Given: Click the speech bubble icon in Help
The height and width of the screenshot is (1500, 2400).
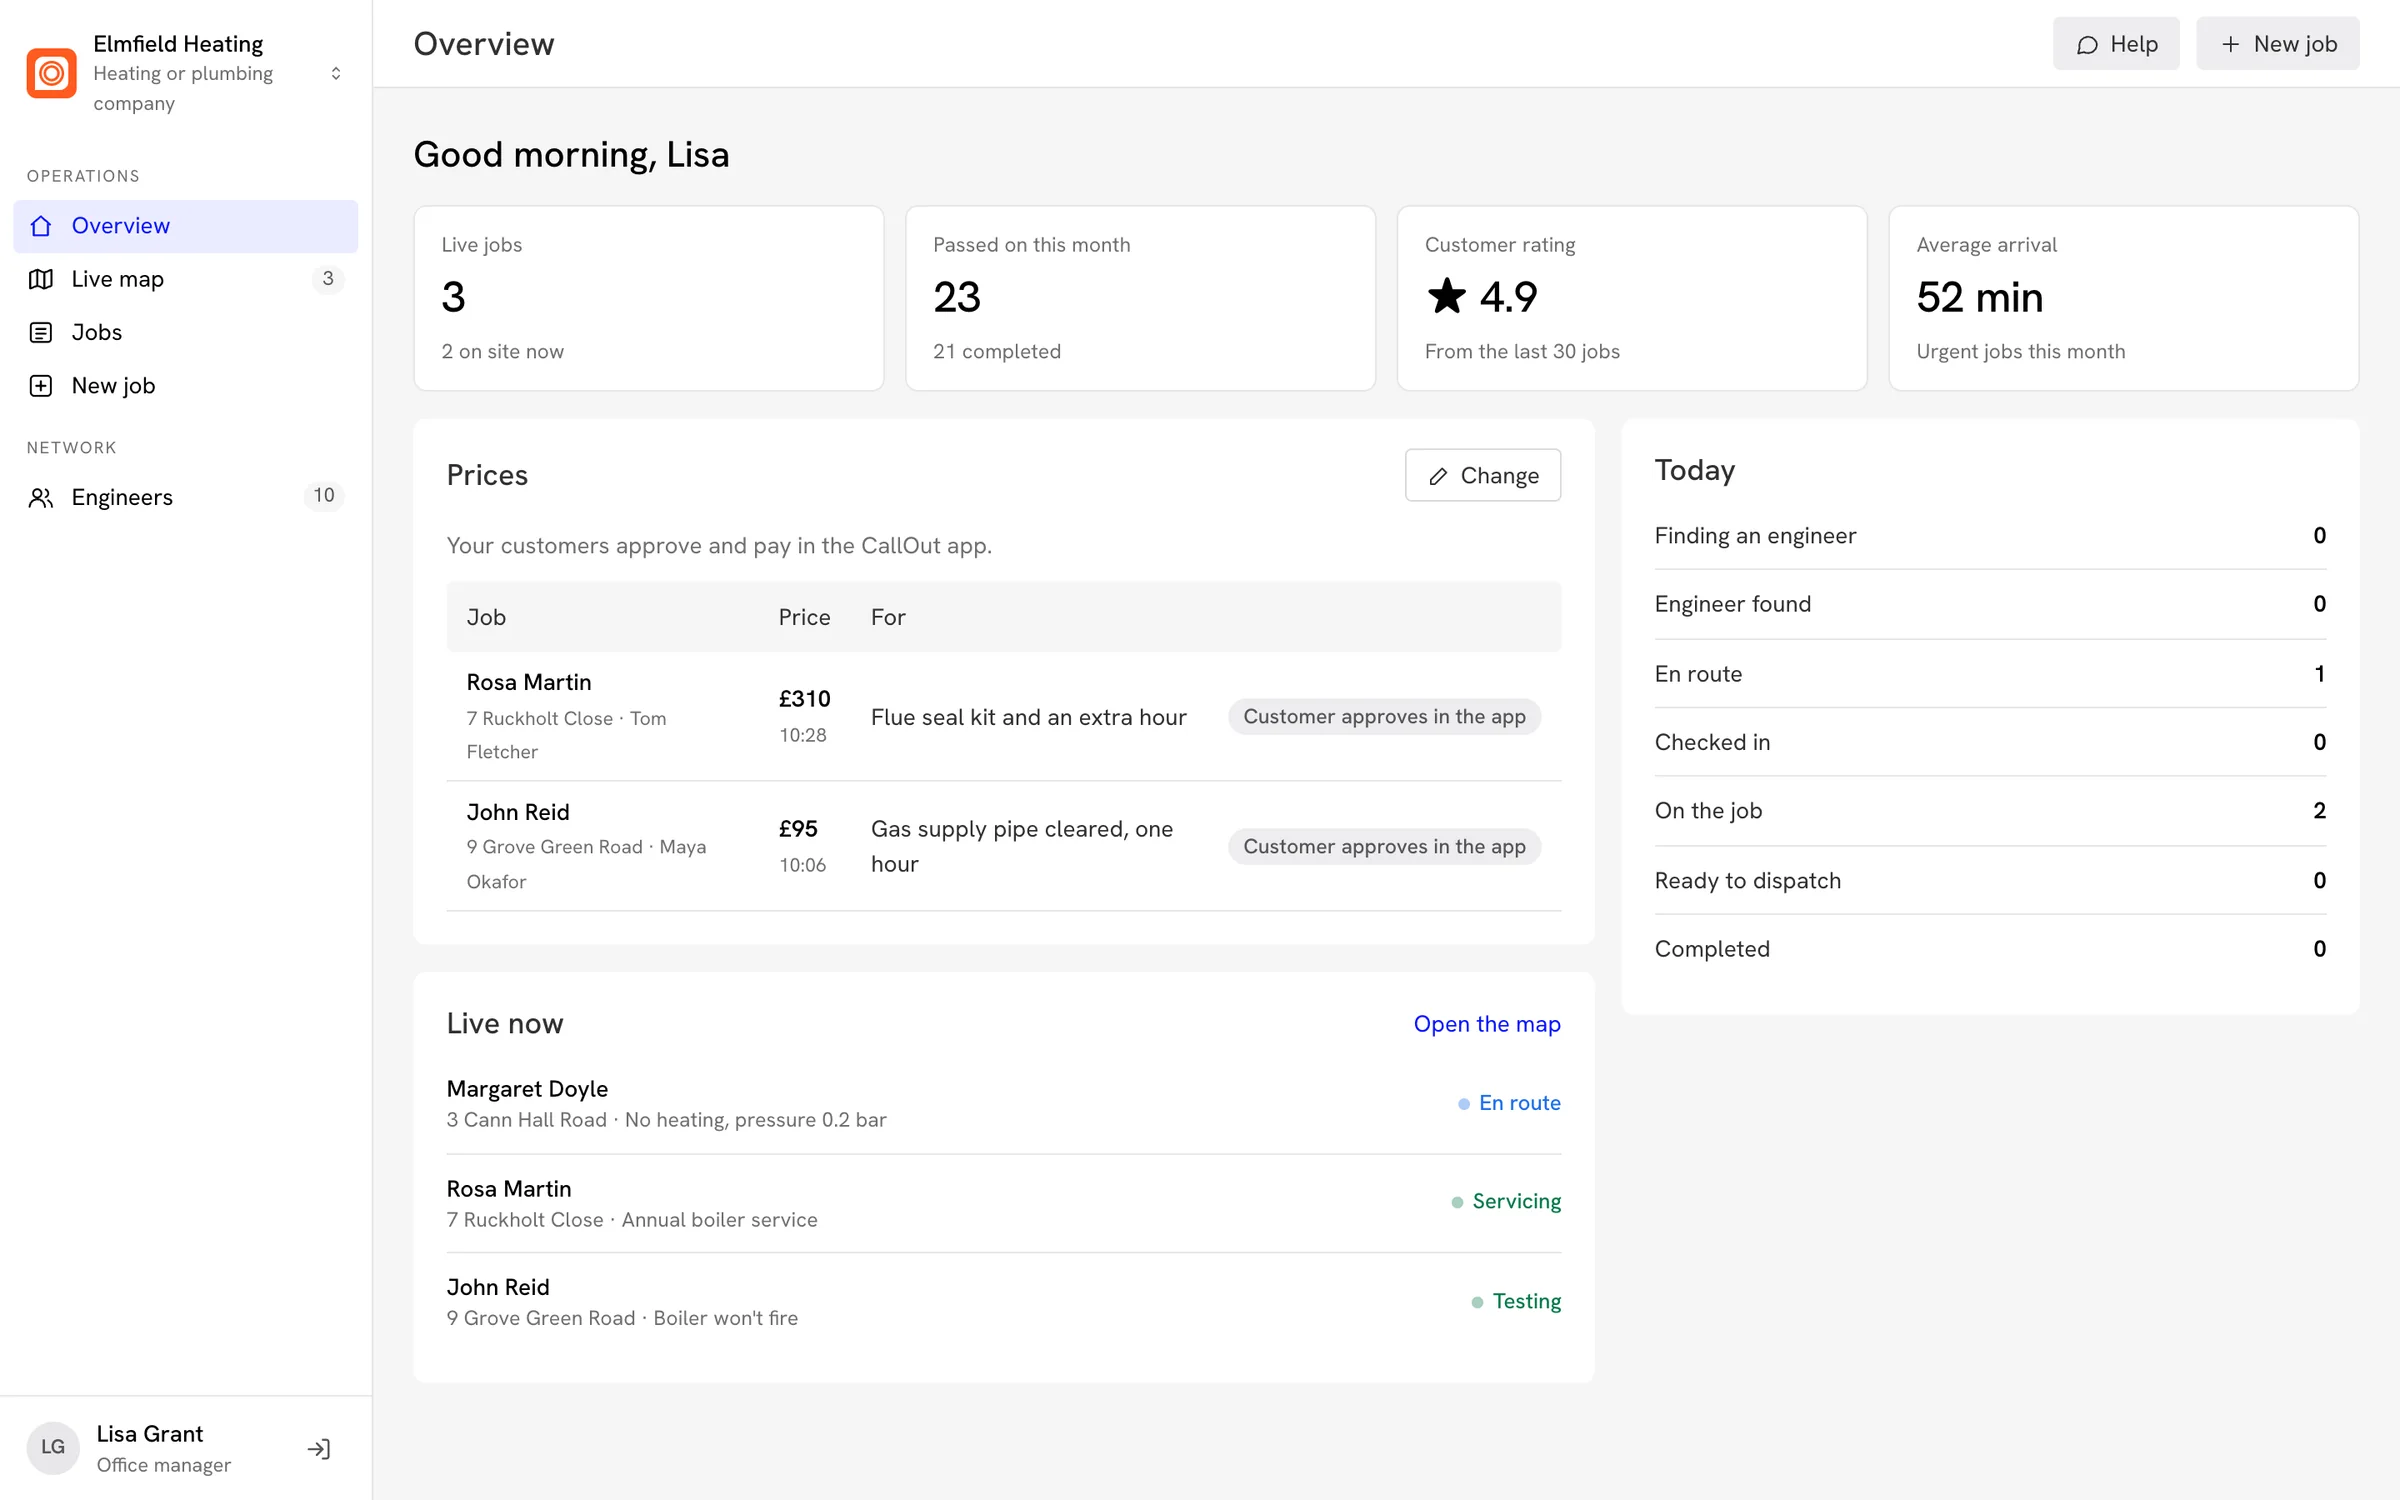Looking at the screenshot, I should (2087, 45).
